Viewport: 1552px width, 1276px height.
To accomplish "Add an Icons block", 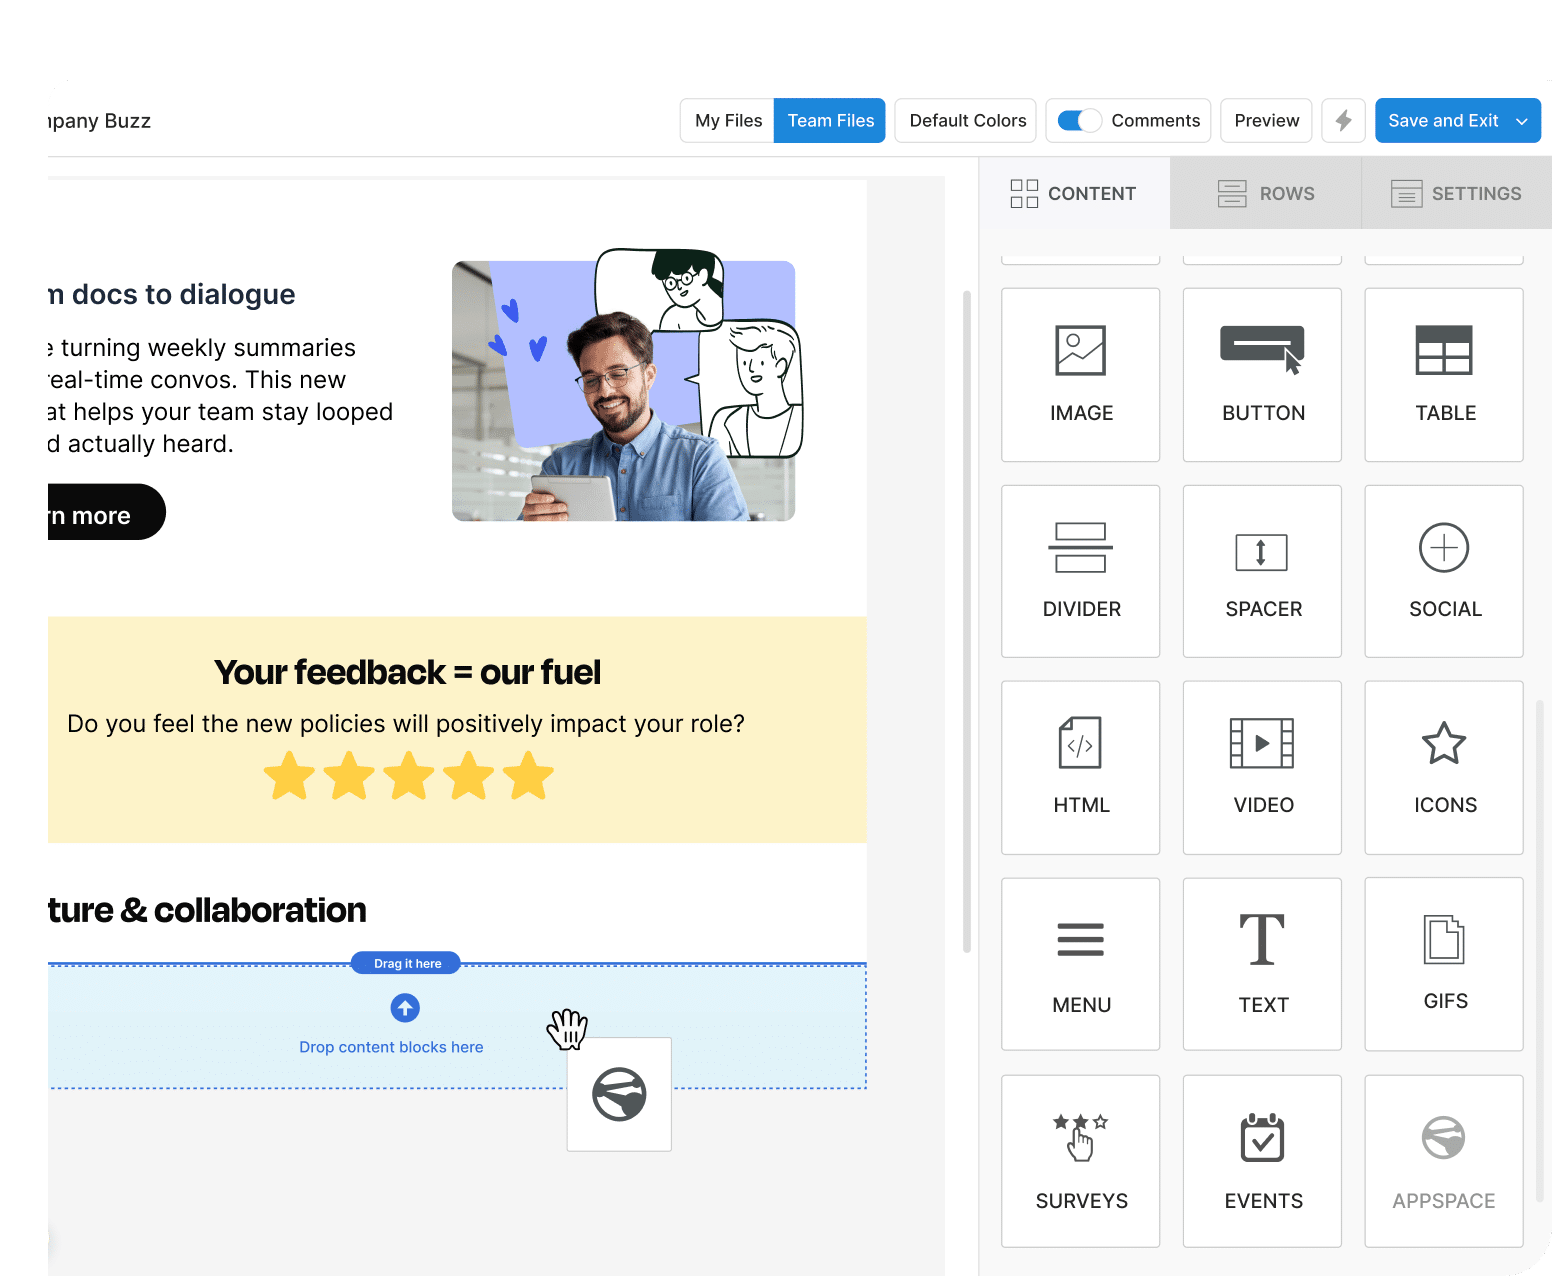I will [1444, 767].
